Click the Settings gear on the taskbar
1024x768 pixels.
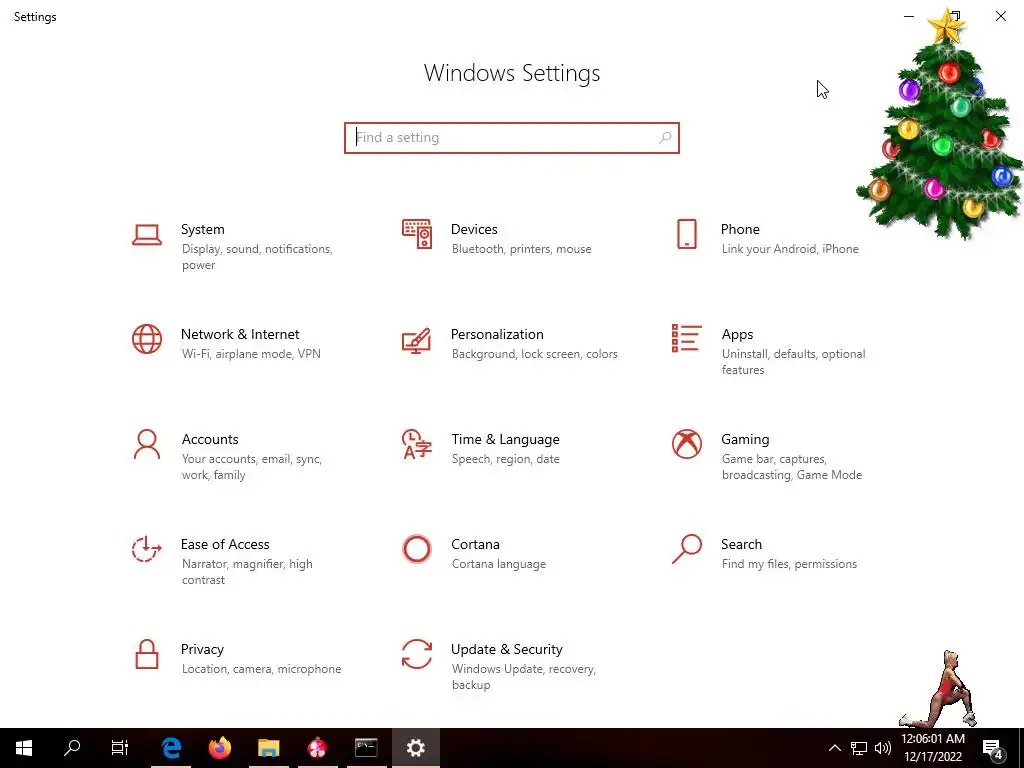click(415, 748)
